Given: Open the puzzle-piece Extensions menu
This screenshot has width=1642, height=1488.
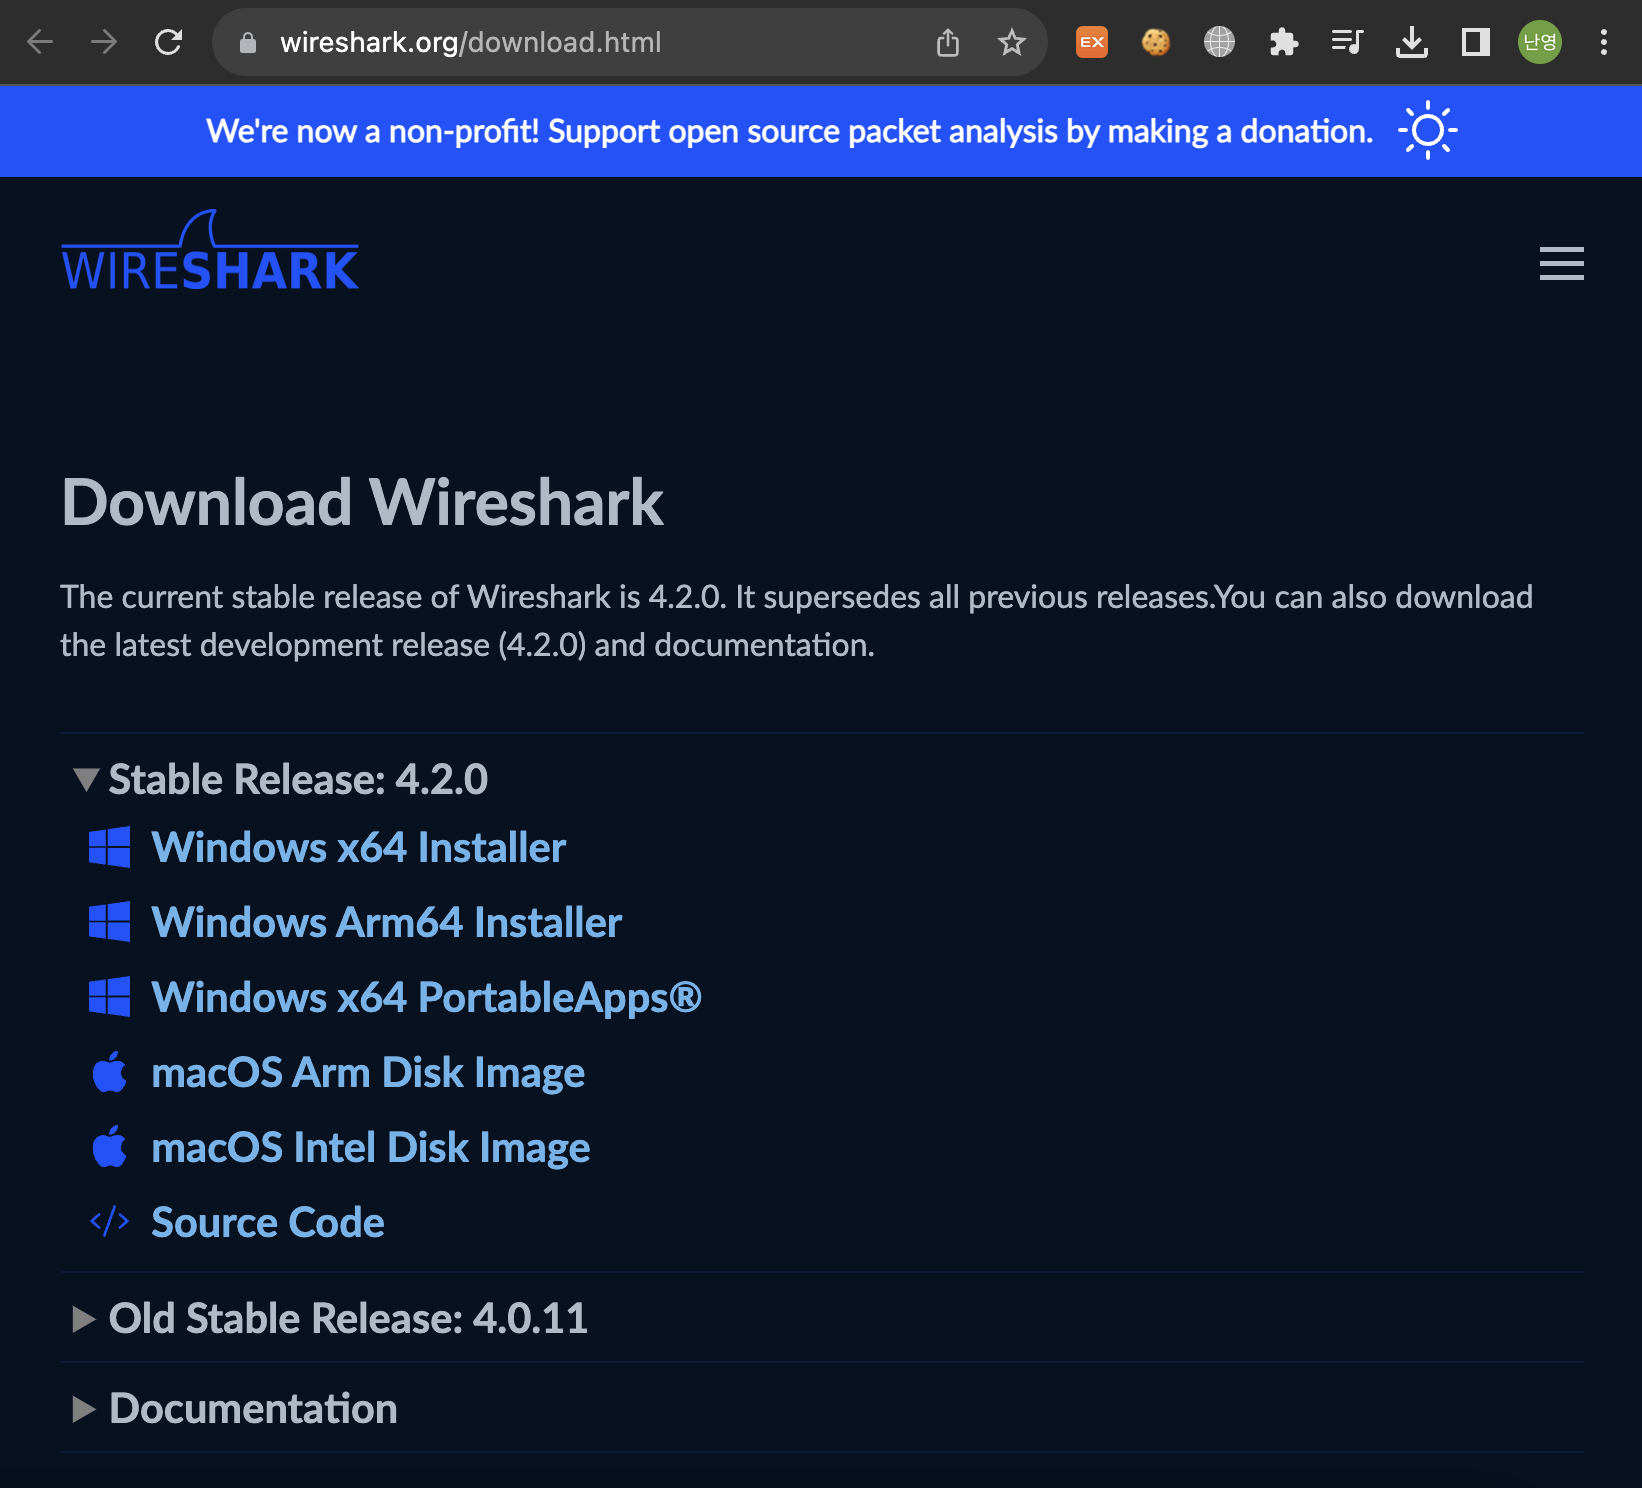Looking at the screenshot, I should click(x=1284, y=42).
